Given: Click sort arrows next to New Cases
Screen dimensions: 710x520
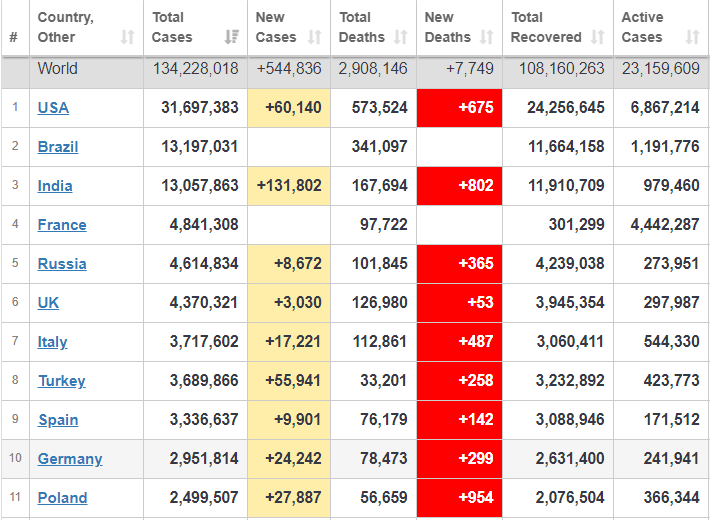Looking at the screenshot, I should [x=314, y=37].
